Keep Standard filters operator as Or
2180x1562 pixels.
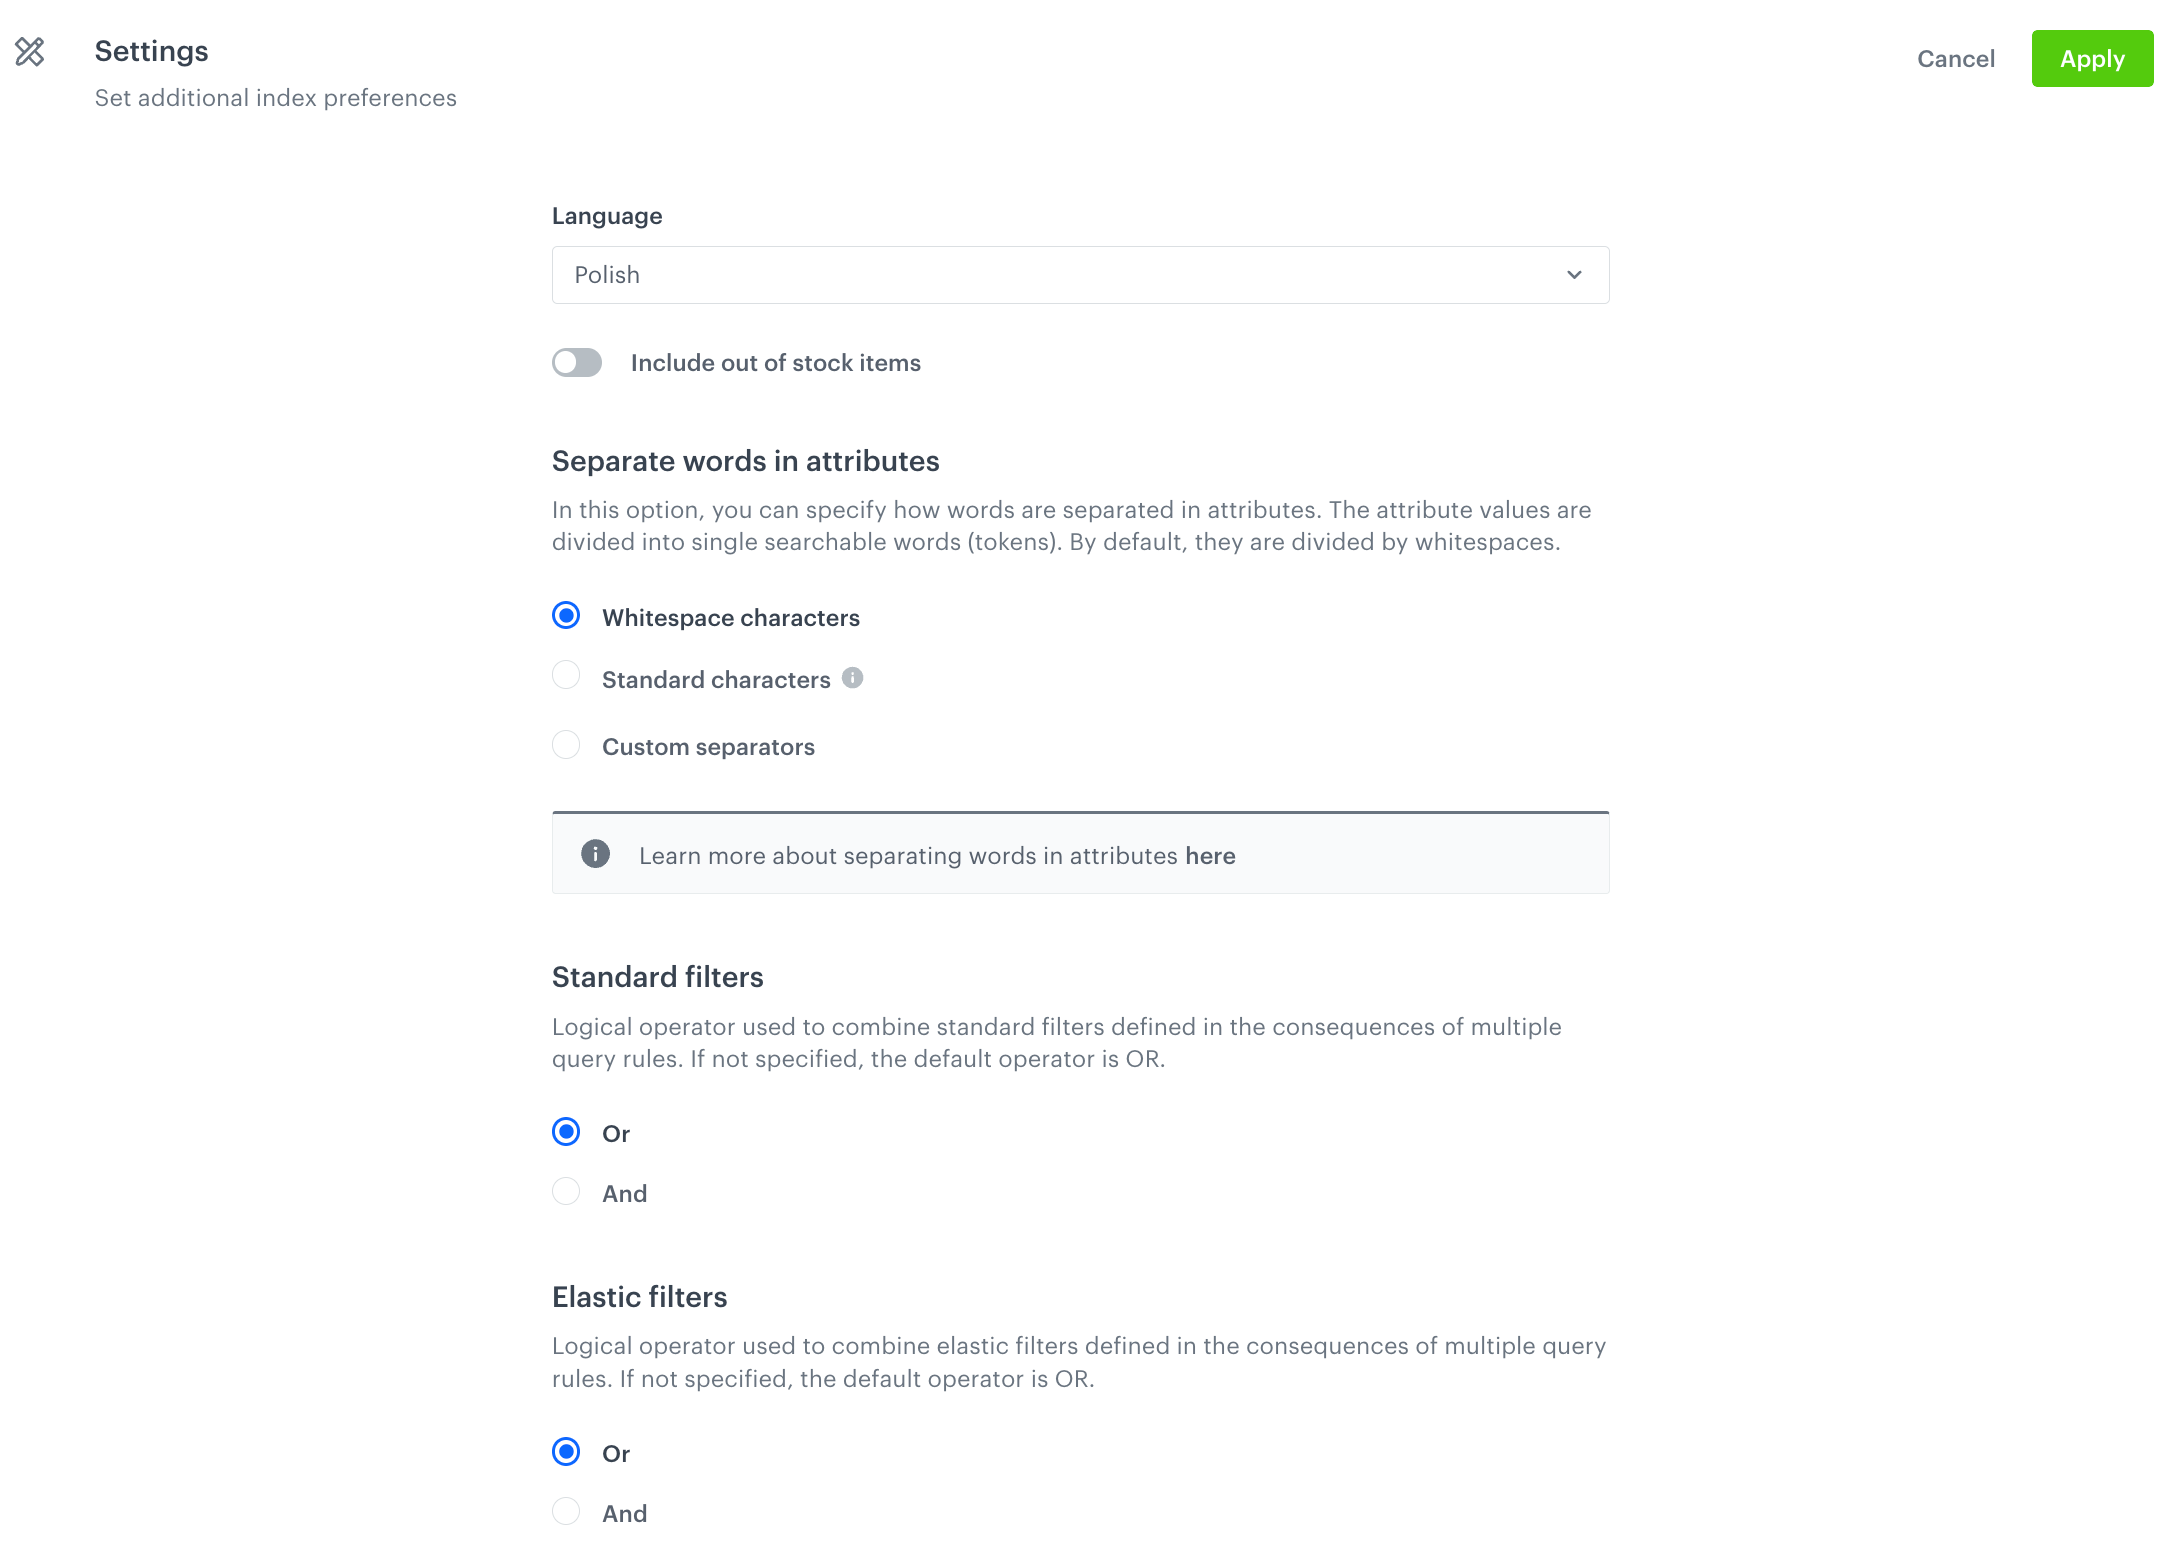pos(565,1131)
